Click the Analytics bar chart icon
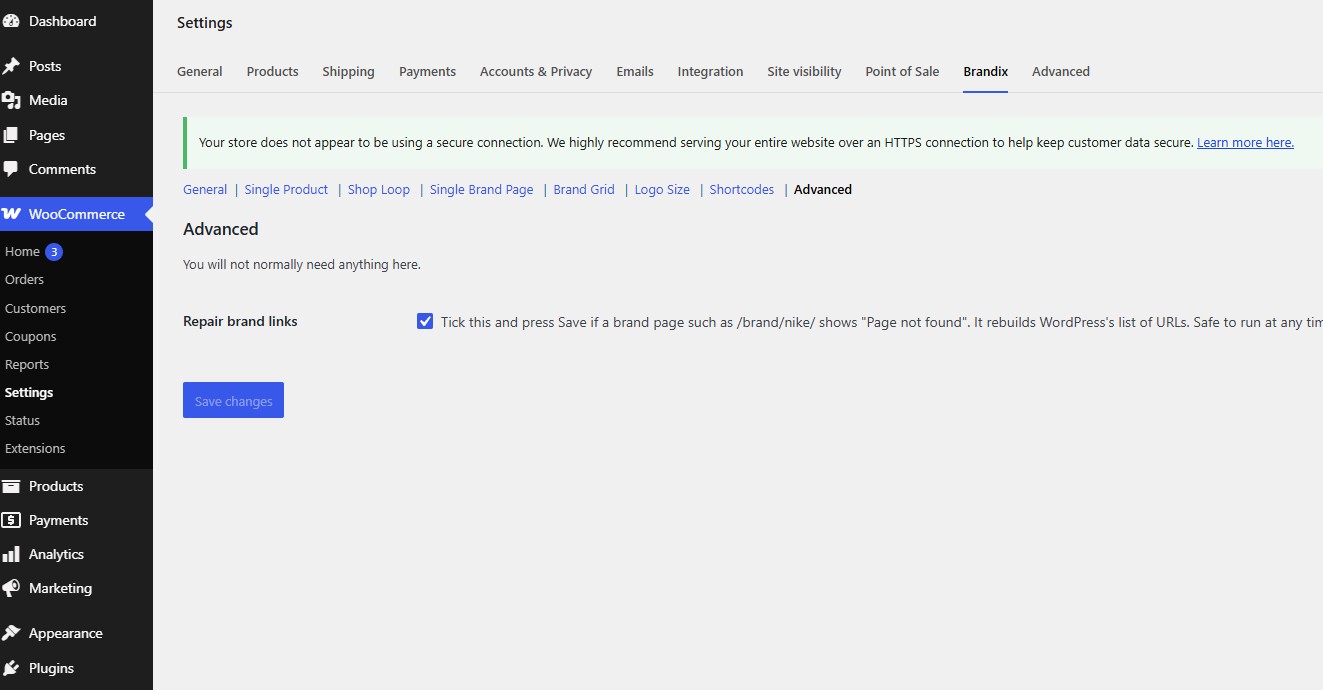 pyautogui.click(x=11, y=554)
